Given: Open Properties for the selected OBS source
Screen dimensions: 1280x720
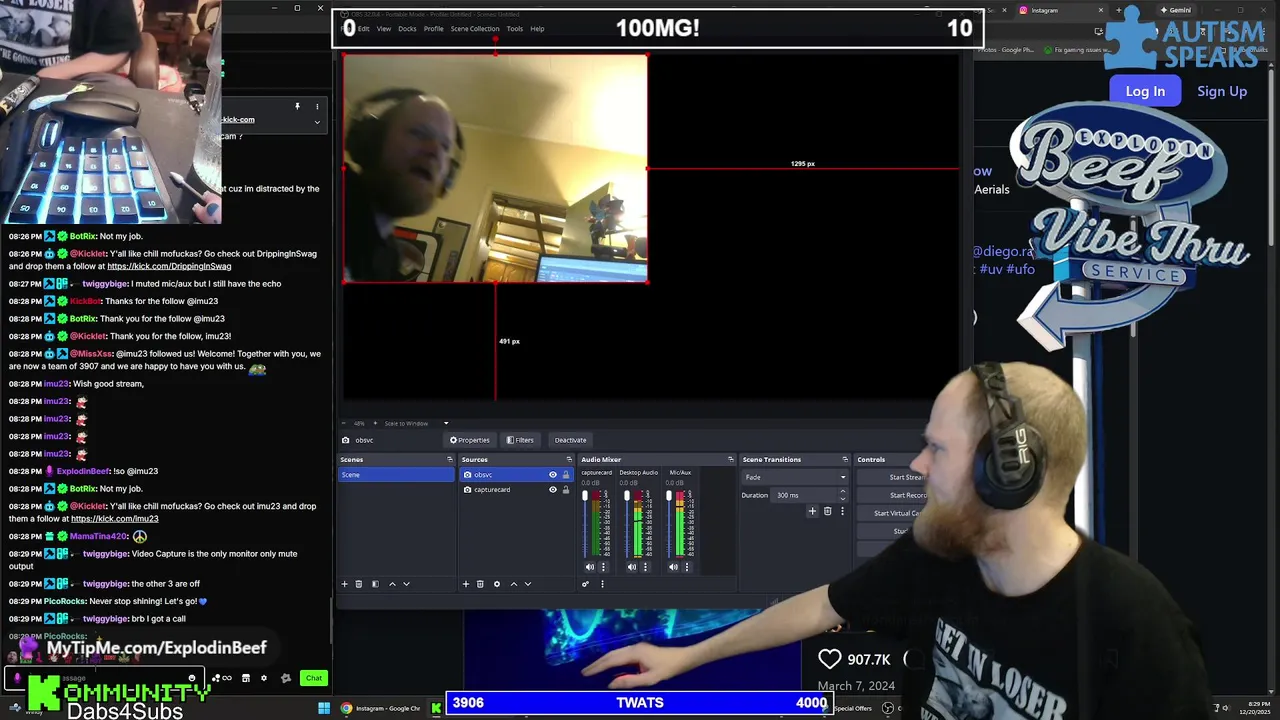Looking at the screenshot, I should [470, 440].
